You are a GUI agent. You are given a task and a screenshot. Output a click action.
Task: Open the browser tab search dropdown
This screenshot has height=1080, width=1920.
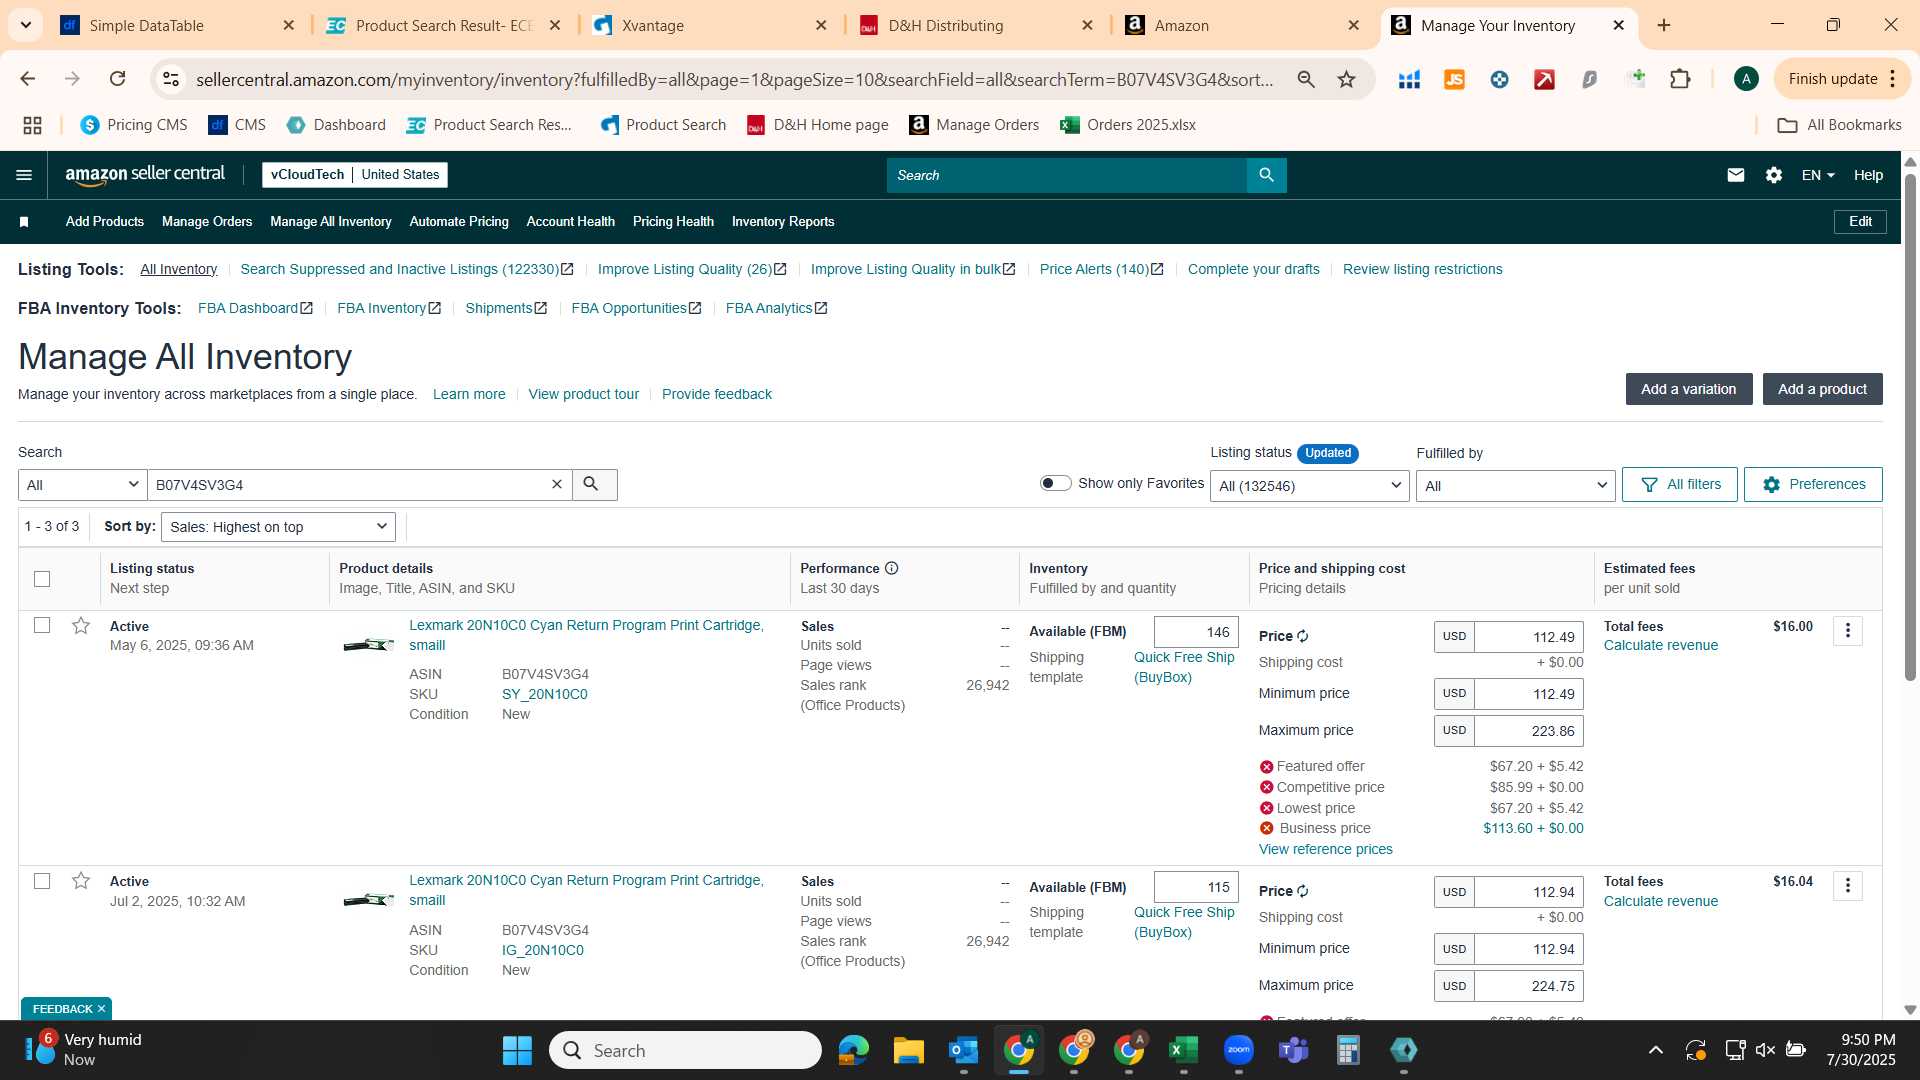click(26, 25)
